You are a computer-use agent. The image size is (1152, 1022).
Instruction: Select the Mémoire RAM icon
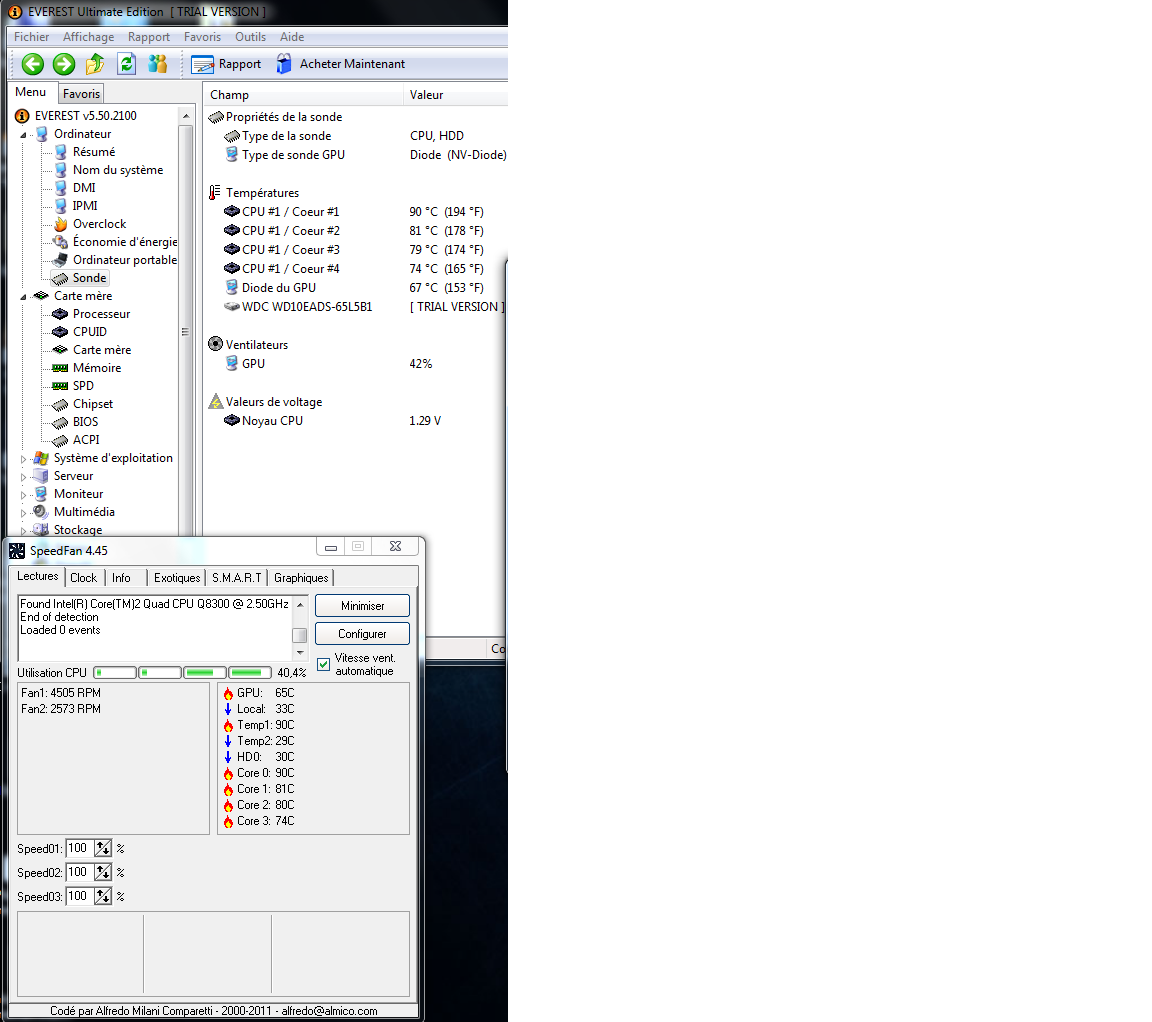(60, 368)
